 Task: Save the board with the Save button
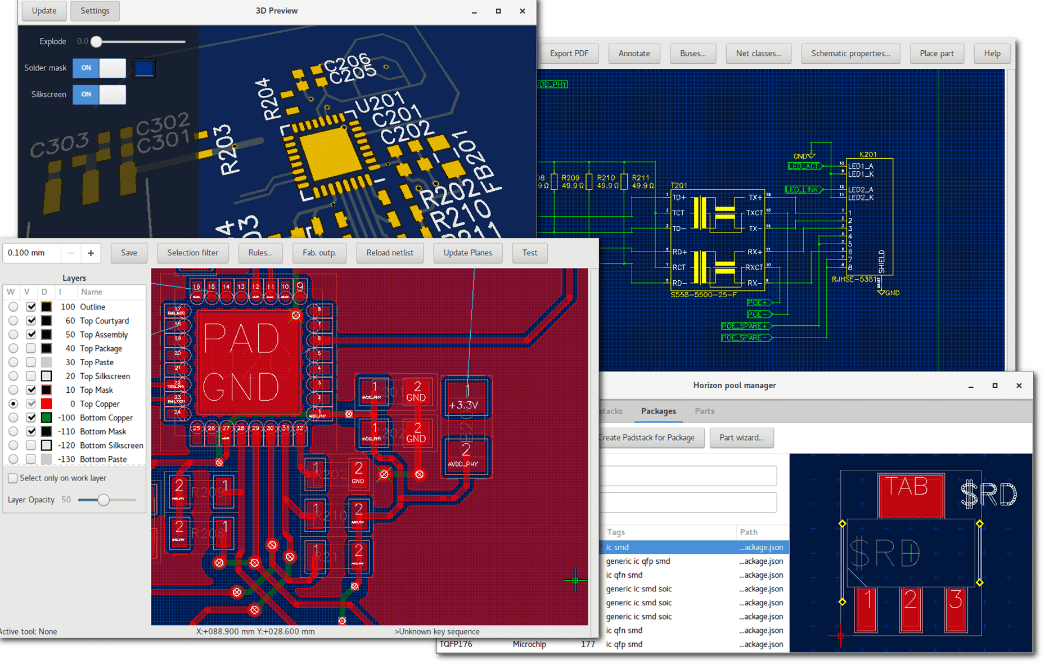129,253
